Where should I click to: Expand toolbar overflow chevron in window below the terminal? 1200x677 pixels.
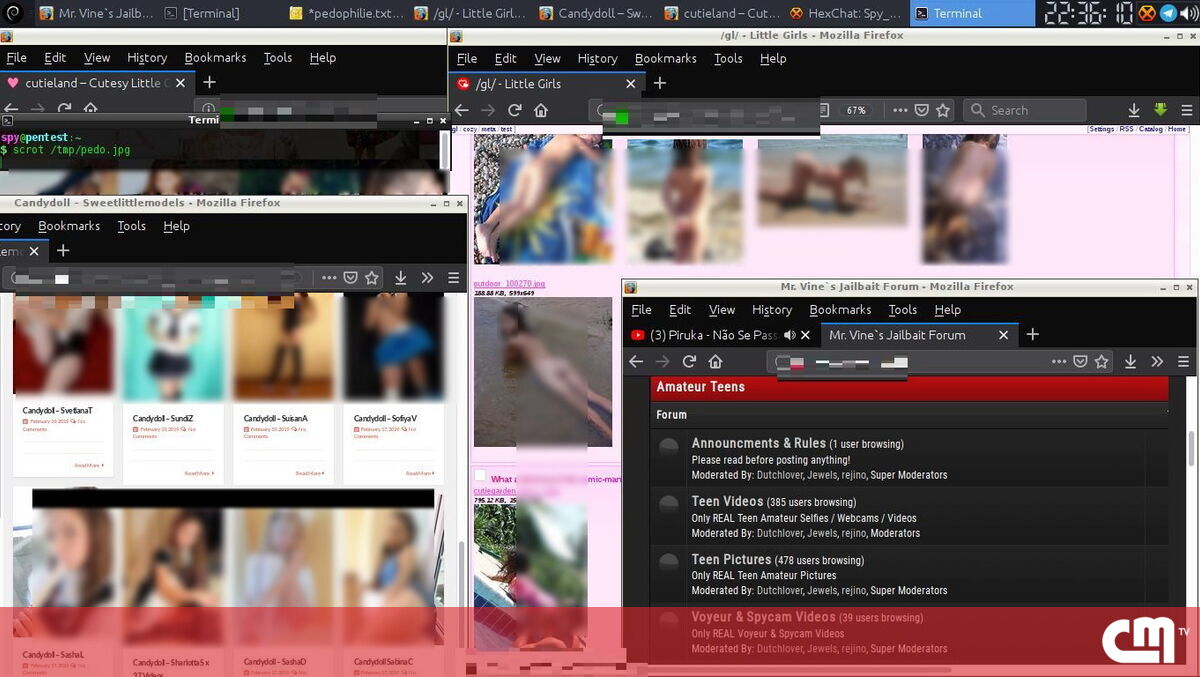tap(427, 278)
